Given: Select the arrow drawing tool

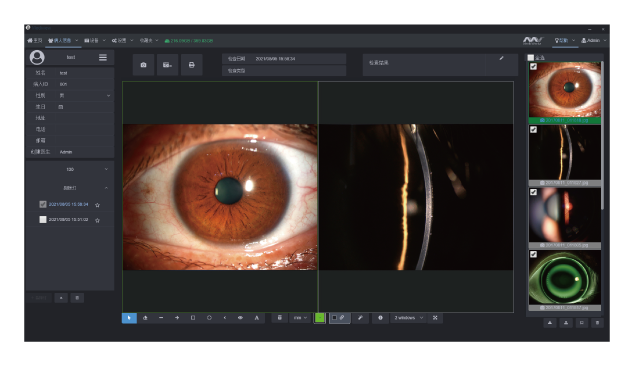Looking at the screenshot, I should [x=177, y=318].
